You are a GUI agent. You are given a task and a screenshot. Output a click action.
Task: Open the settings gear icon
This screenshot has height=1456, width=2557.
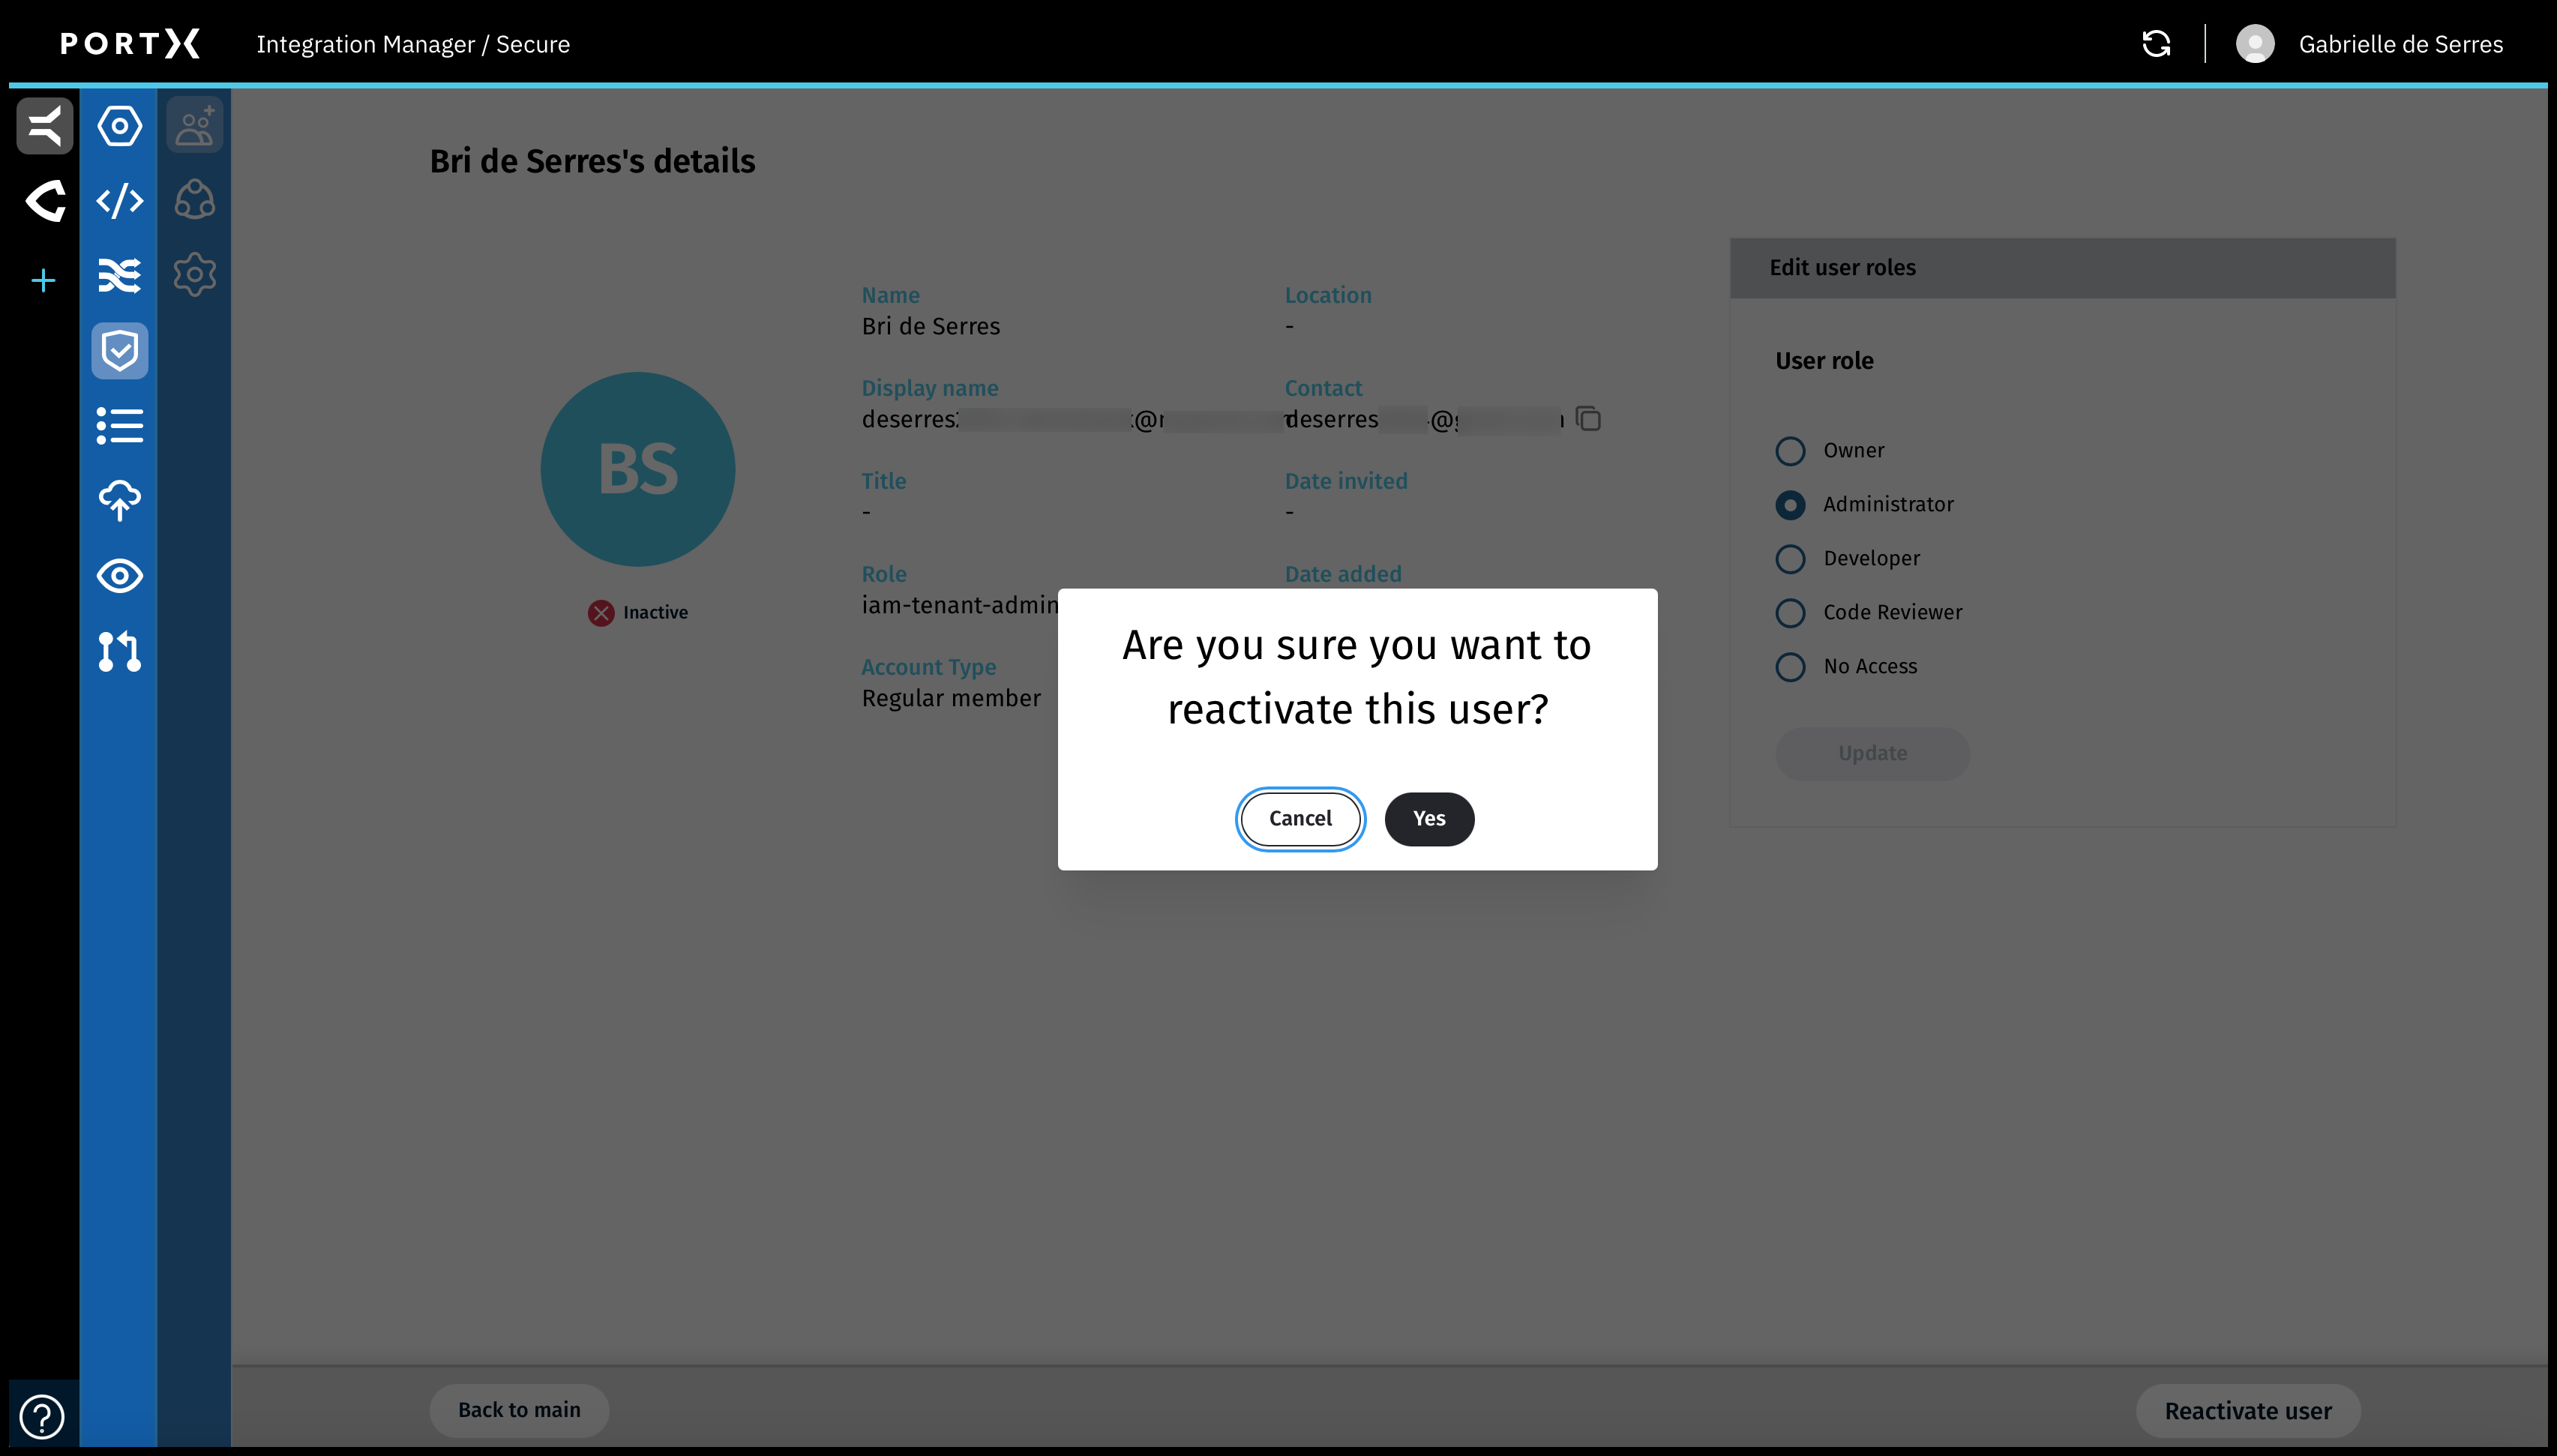pyautogui.click(x=195, y=274)
